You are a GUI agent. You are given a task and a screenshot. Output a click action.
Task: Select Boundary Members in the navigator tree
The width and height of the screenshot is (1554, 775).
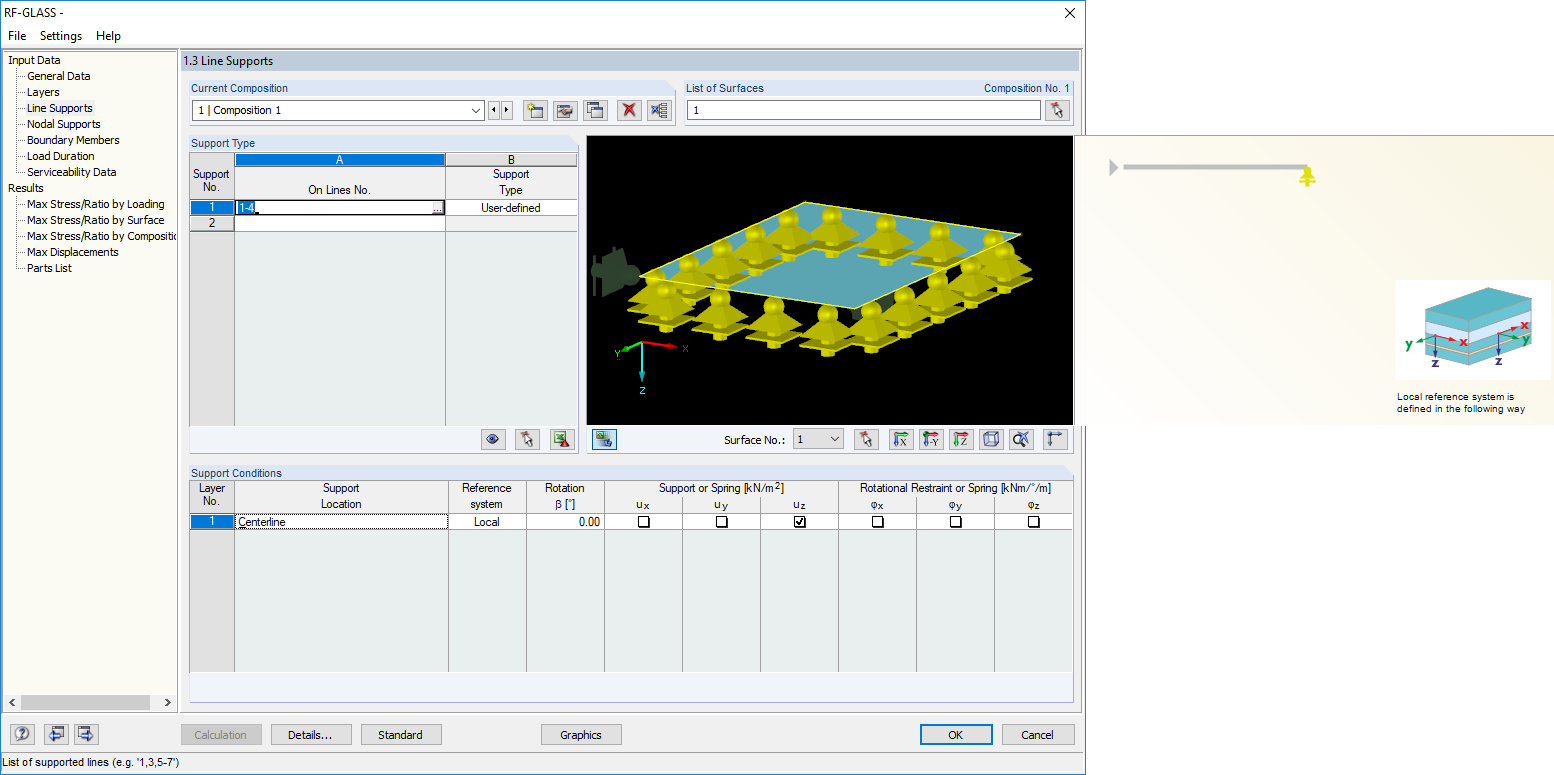click(73, 140)
